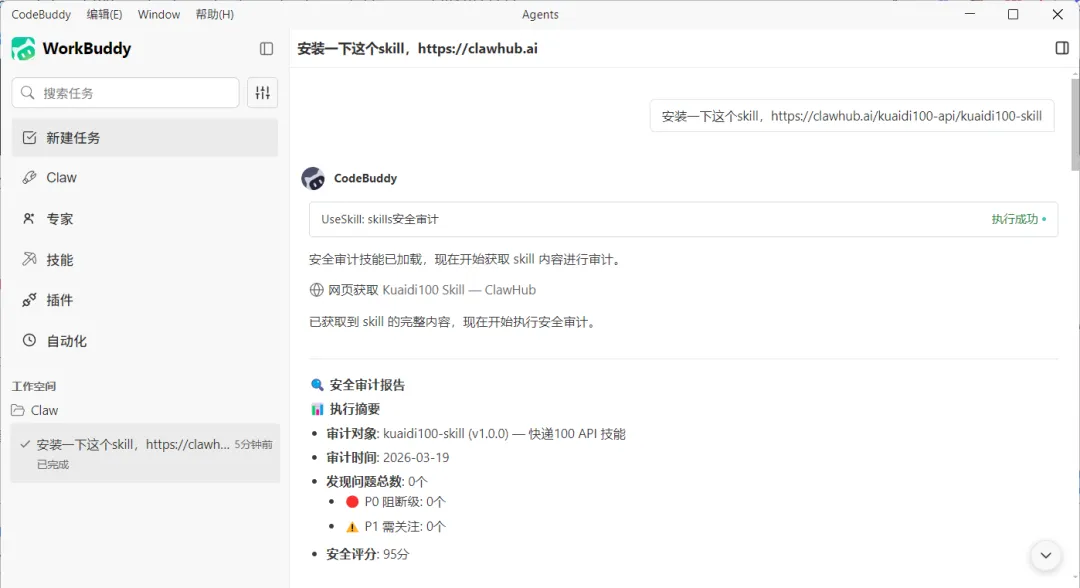Click the P0 阻断级 red circle icon
This screenshot has height=588, width=1080.
(352, 502)
